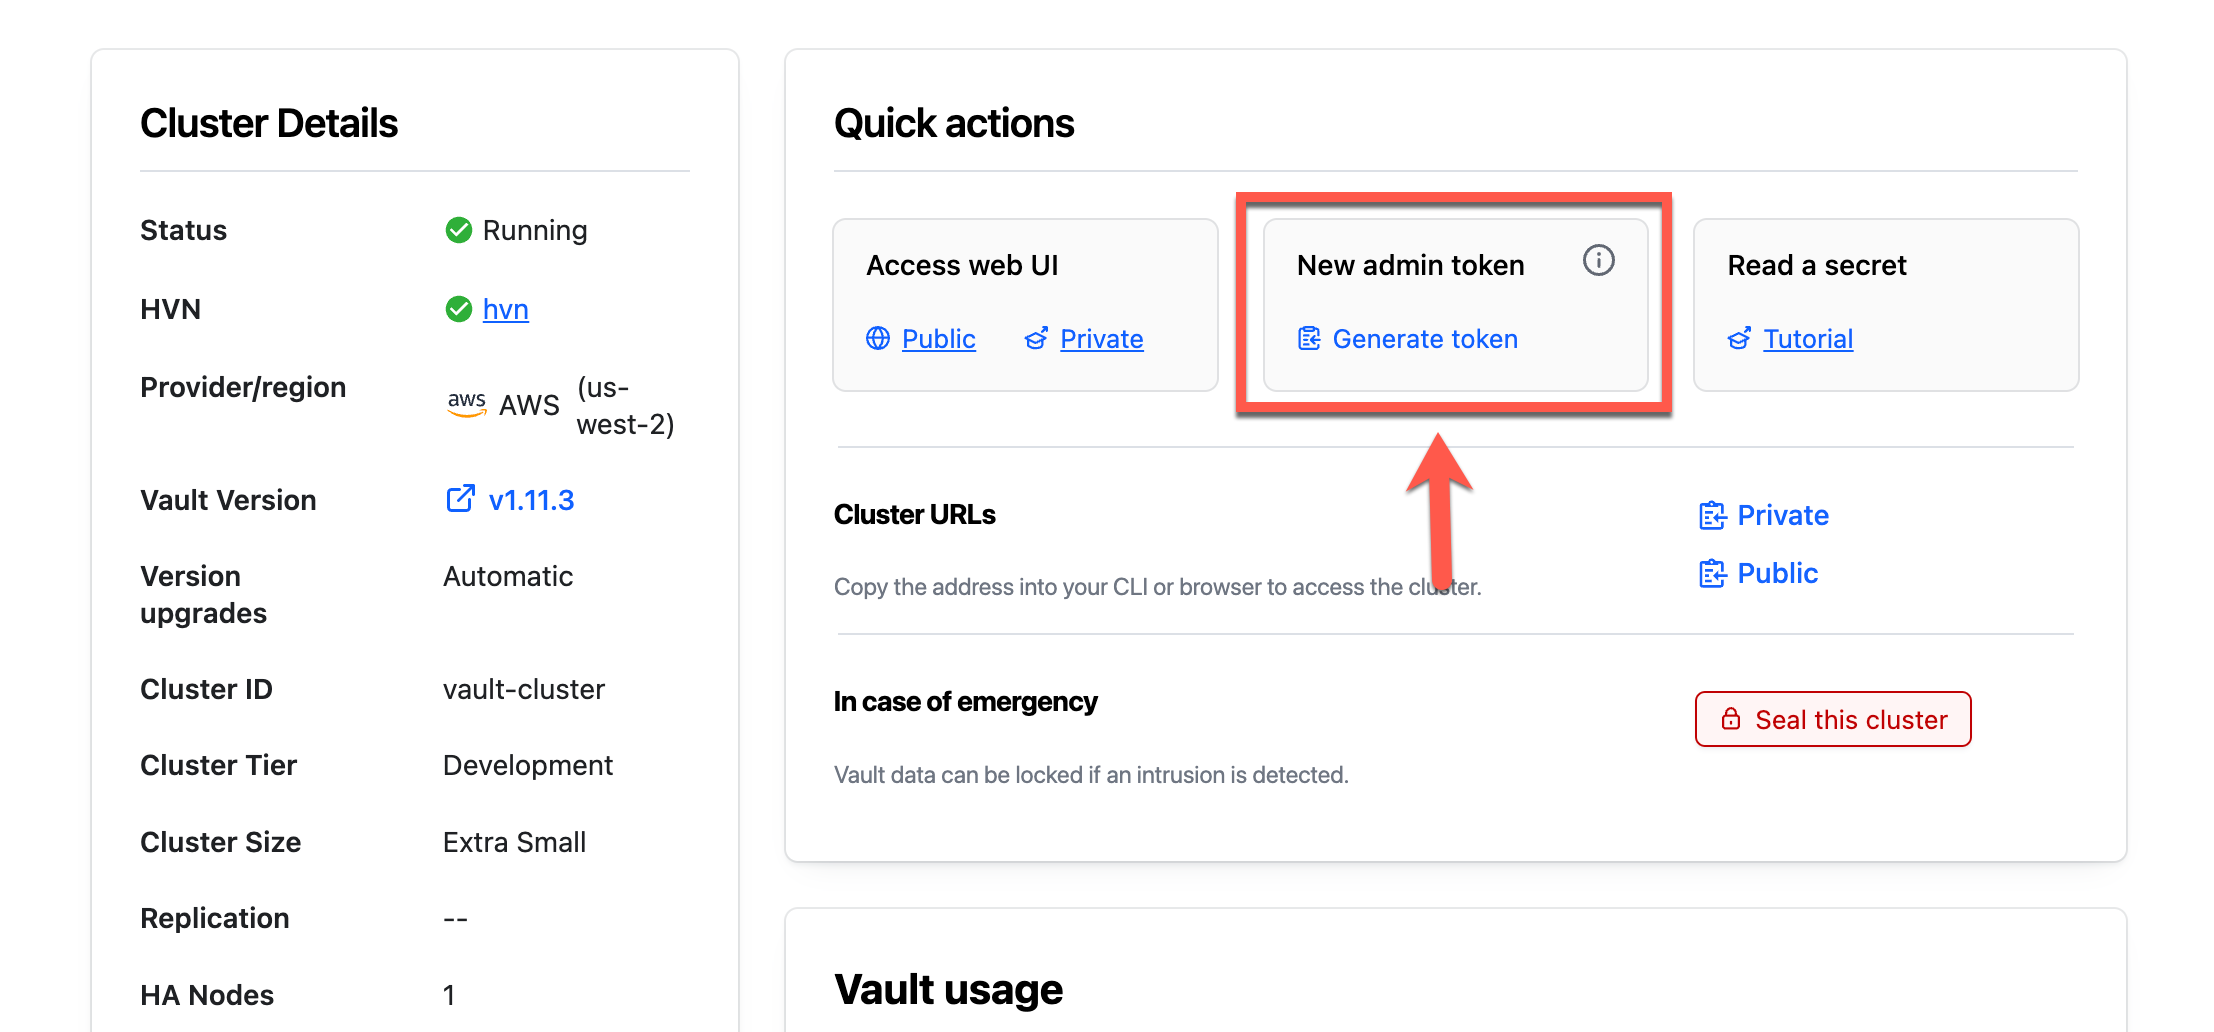2214x1032 pixels.
Task: Click the key icon beside Private web UI link
Action: (1037, 339)
